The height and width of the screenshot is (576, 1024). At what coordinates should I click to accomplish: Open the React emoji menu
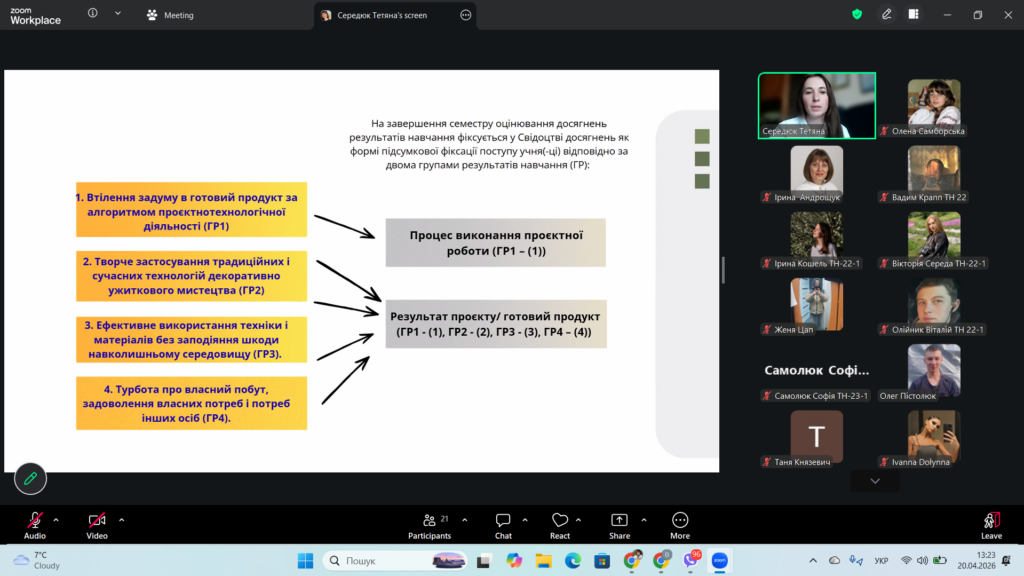(x=560, y=523)
